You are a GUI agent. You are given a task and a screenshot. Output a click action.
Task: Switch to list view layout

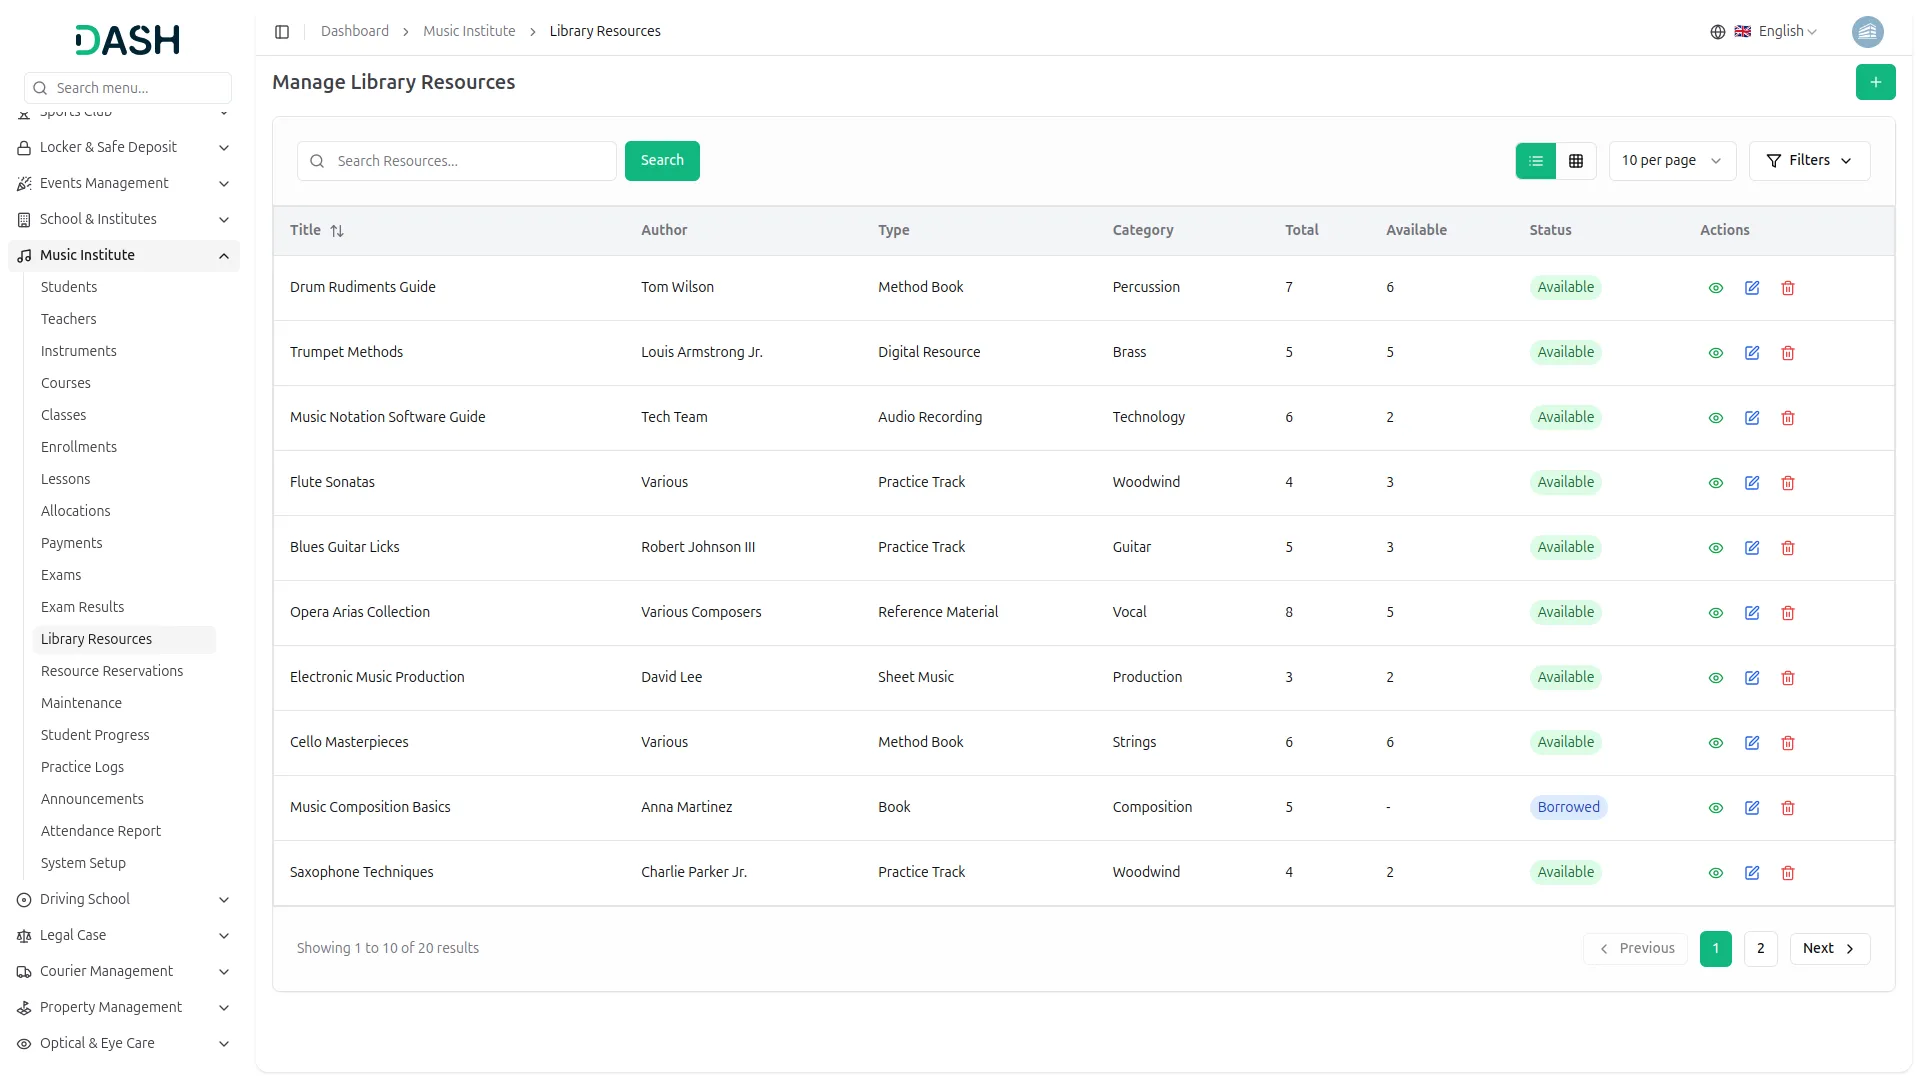pos(1536,161)
